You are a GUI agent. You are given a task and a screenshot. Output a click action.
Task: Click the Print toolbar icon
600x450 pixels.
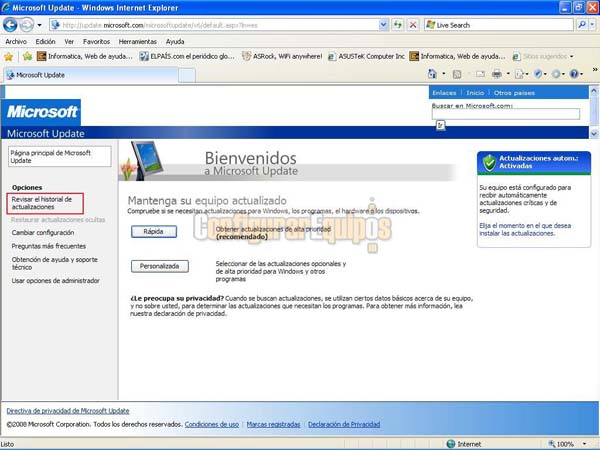point(497,74)
